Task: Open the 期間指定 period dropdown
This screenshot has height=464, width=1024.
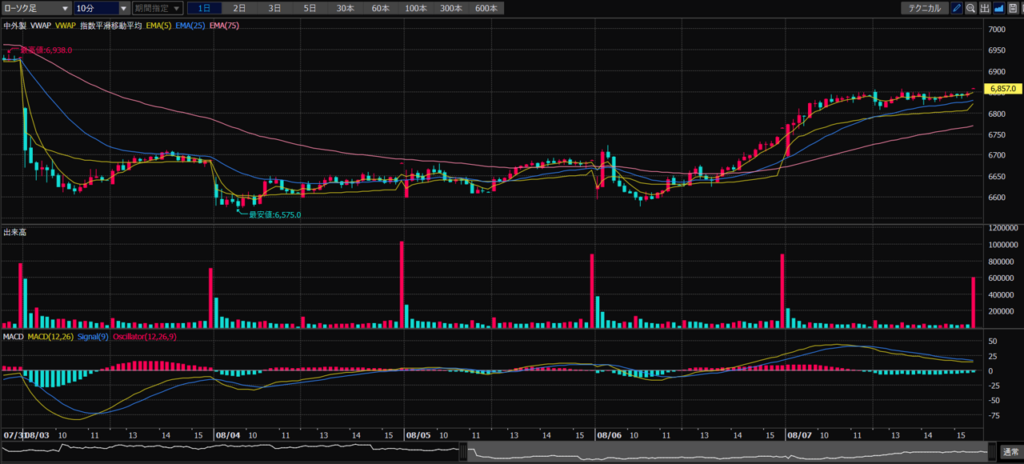Action: (x=157, y=8)
